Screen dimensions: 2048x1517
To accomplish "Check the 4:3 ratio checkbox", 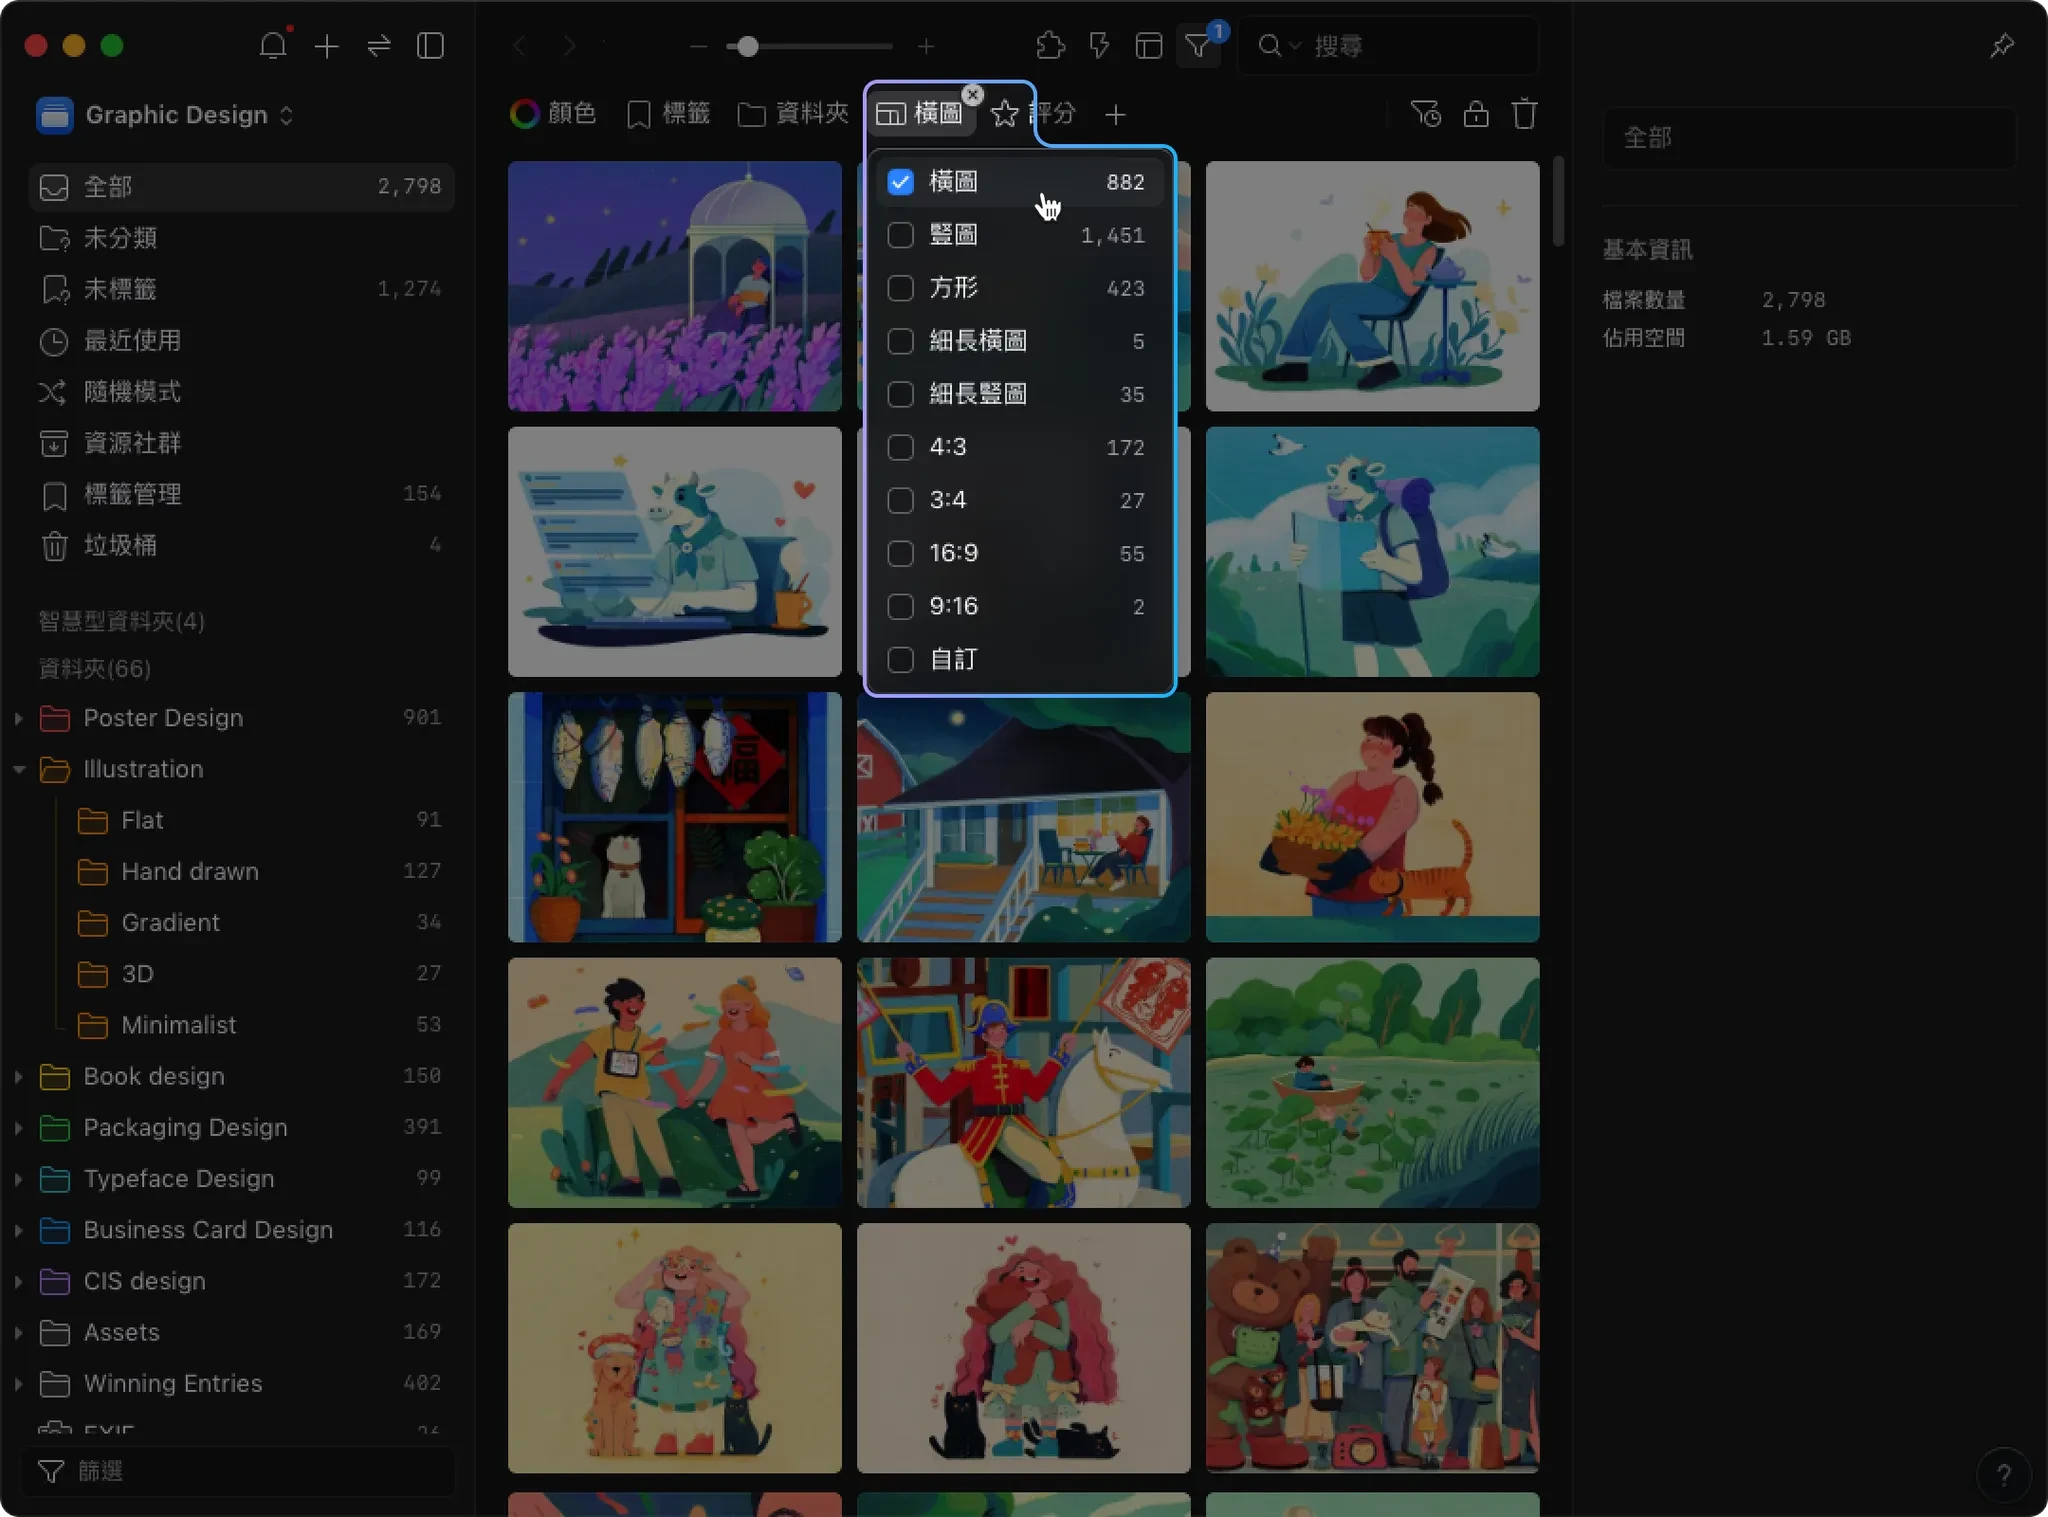I will [x=901, y=447].
